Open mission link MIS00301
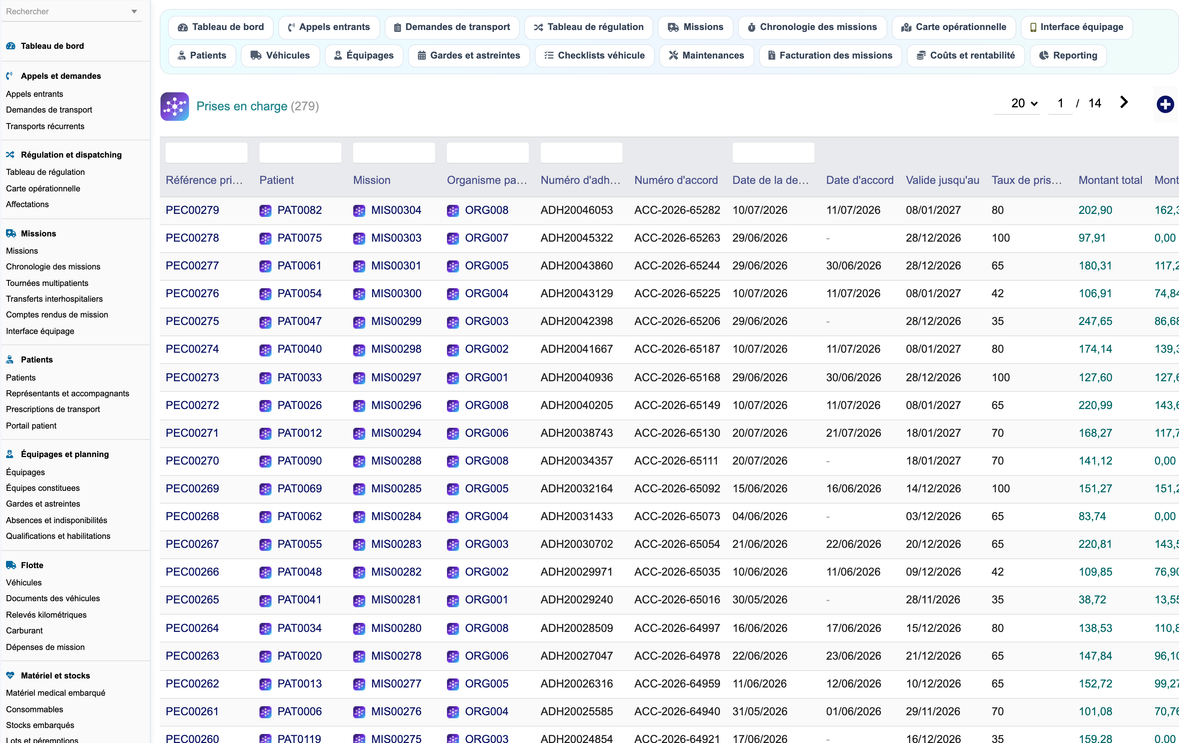This screenshot has height=743, width=1200. click(x=396, y=266)
